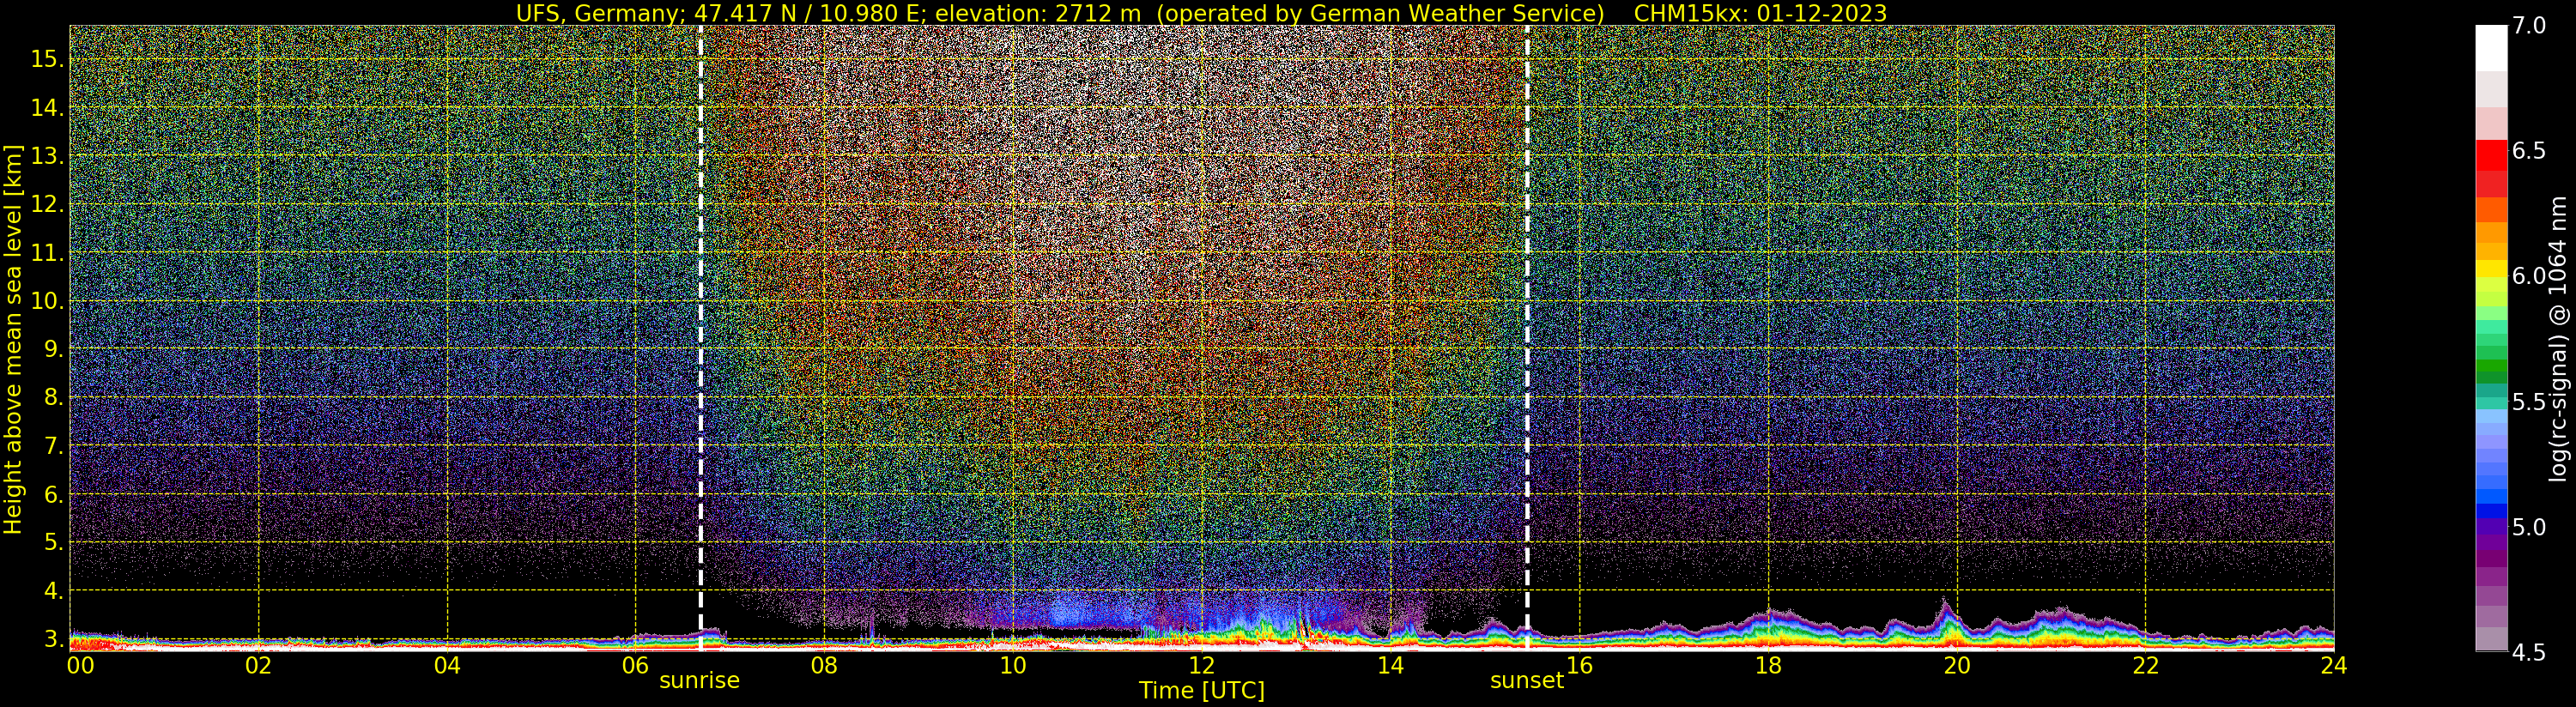
Task: Click the '9.' height axis tick label
Action: click(x=54, y=350)
